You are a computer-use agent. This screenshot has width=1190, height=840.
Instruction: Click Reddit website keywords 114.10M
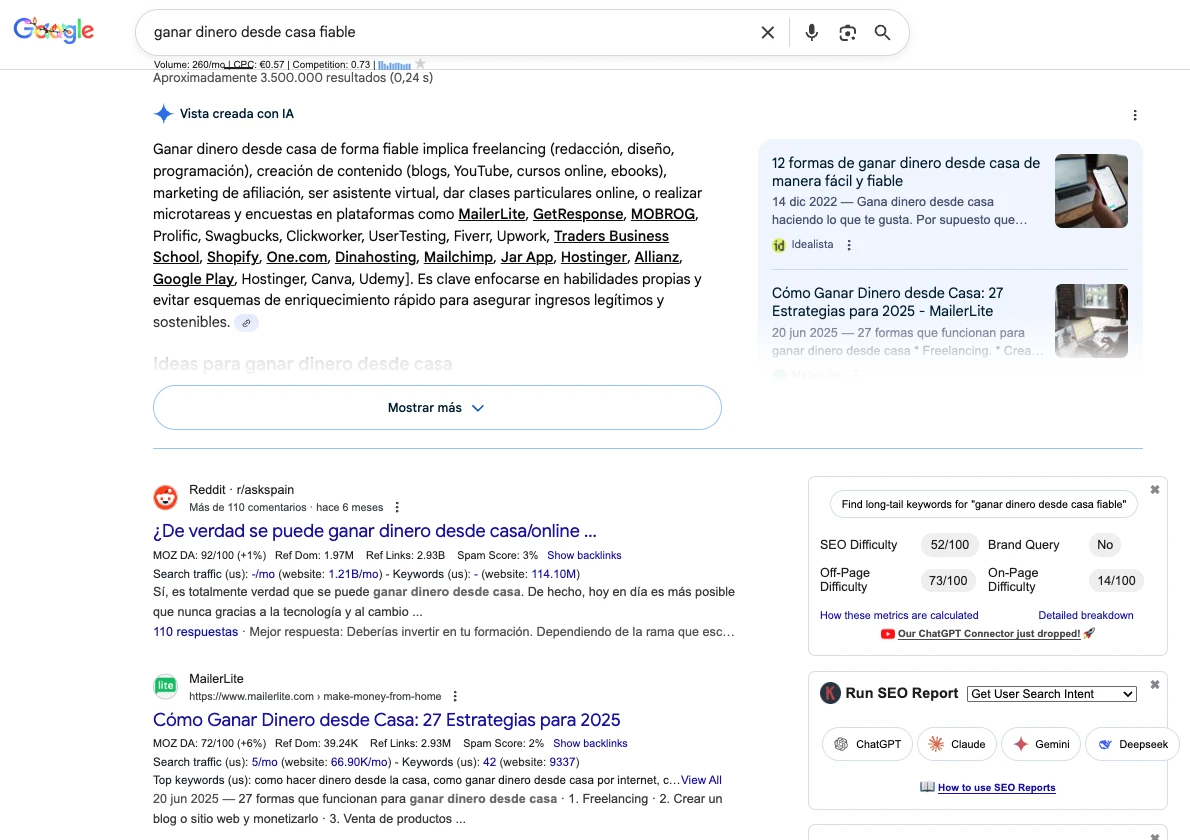553,574
